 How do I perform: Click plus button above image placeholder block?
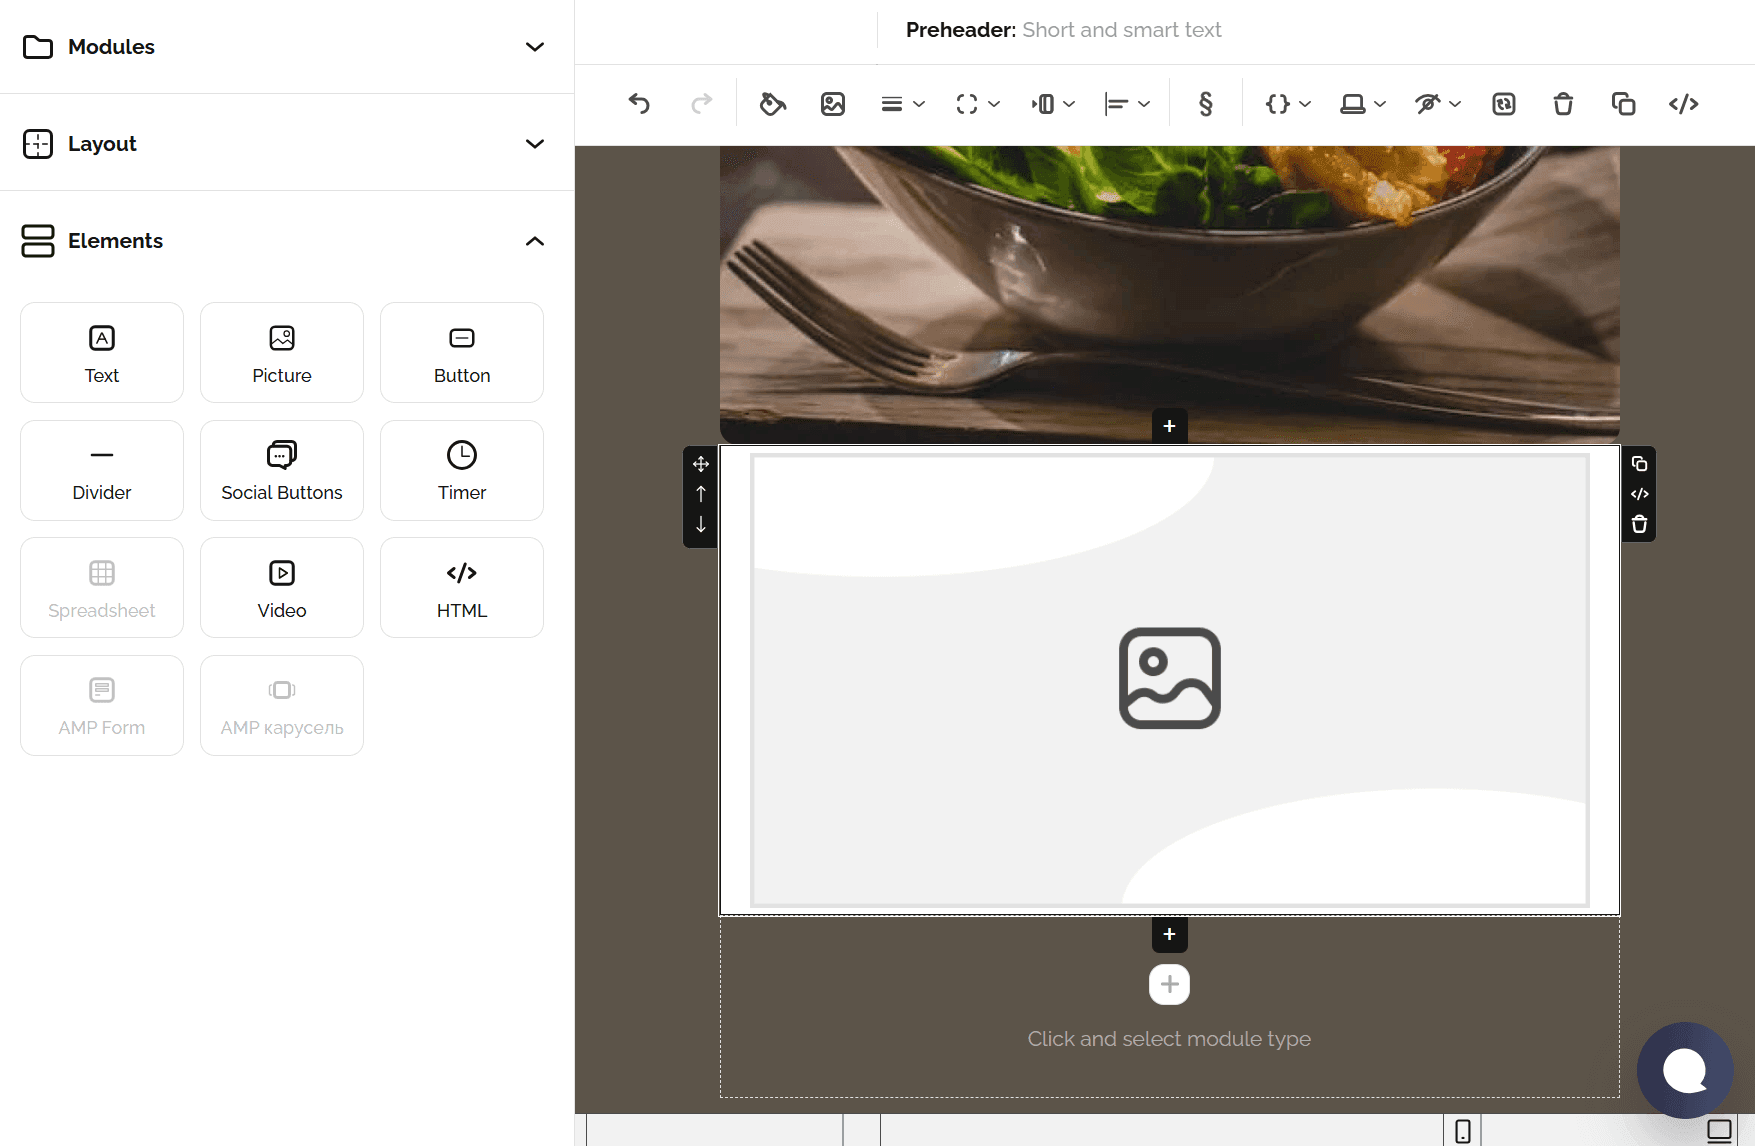pyautogui.click(x=1169, y=426)
